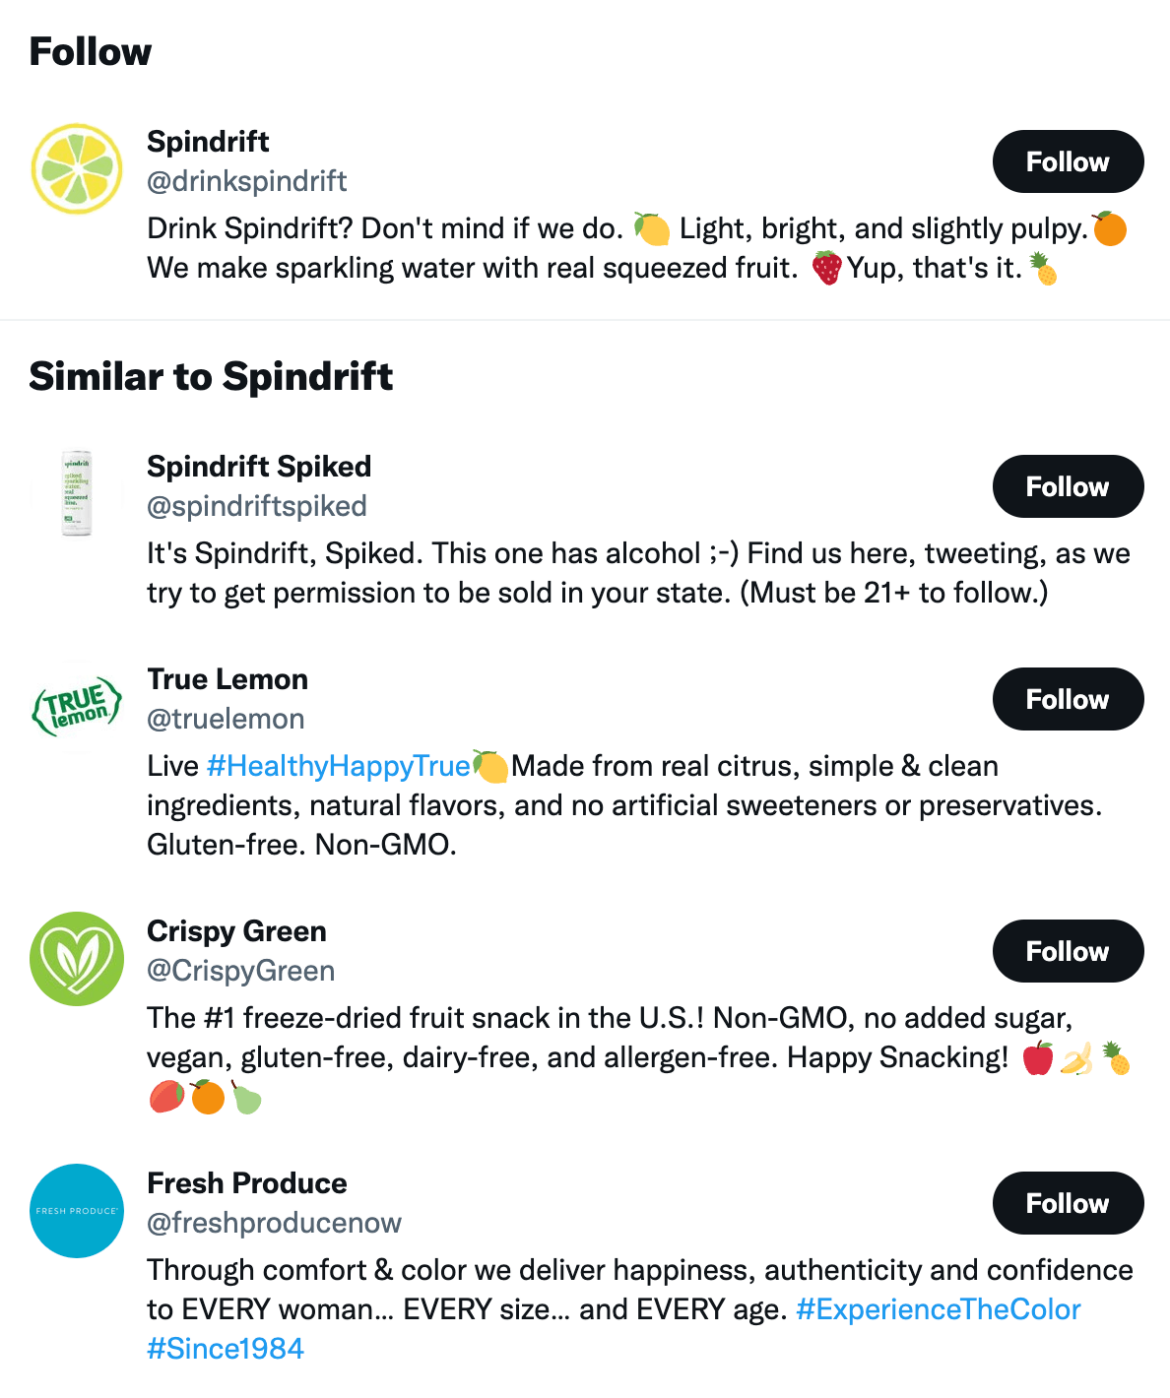Follow the Crispy Green account
Screen dimensions: 1170x1398
1067,951
